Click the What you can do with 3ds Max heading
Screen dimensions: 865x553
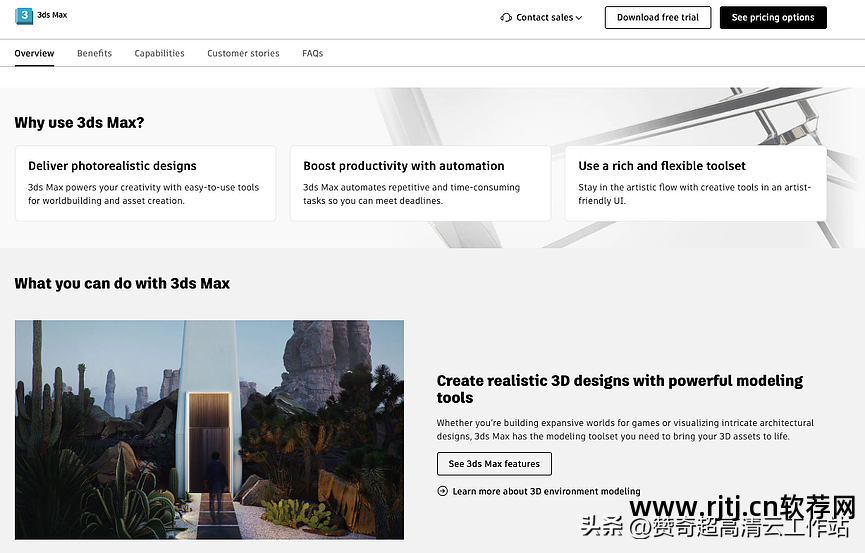122,284
